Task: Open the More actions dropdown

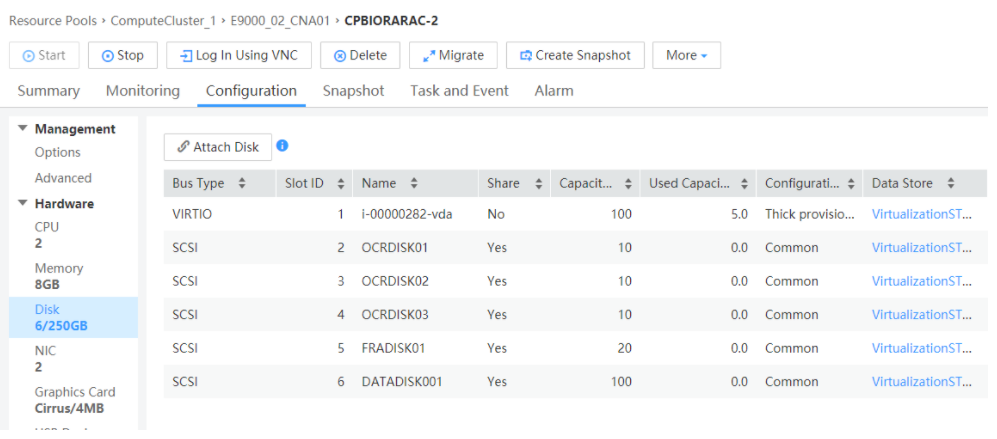Action: click(686, 56)
